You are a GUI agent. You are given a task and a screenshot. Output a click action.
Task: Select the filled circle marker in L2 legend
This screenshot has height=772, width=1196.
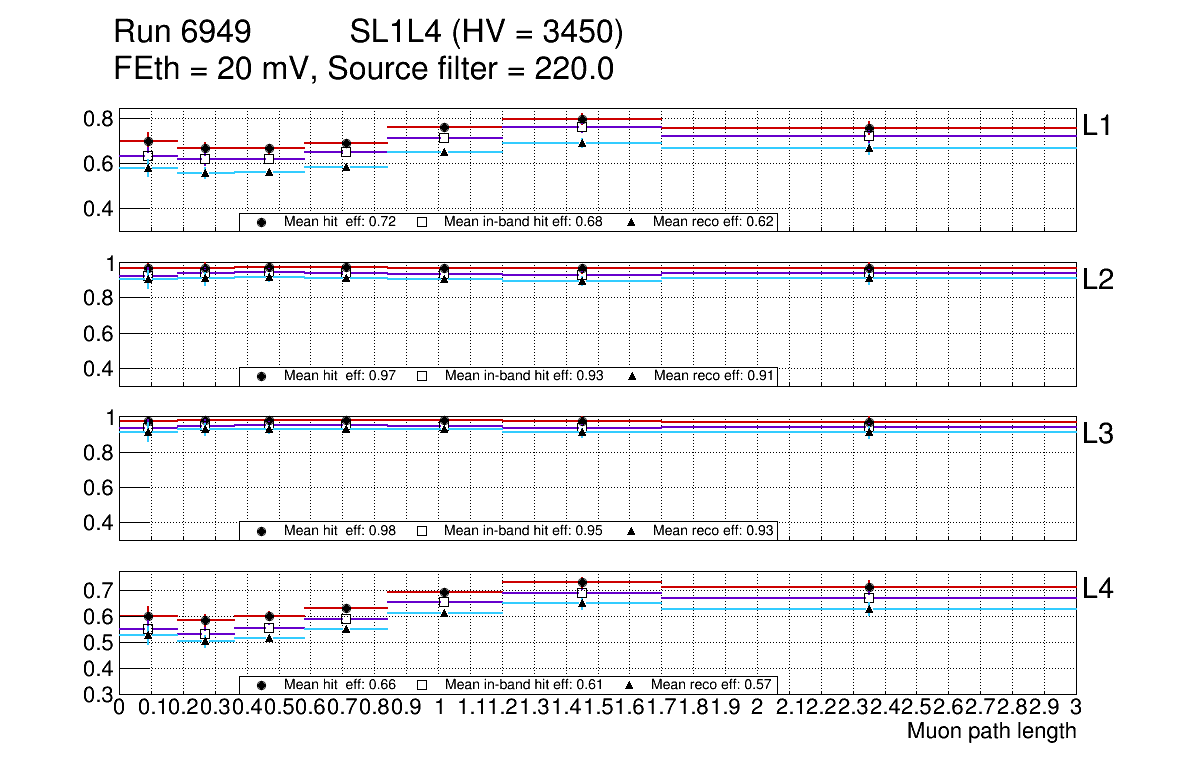point(262,376)
